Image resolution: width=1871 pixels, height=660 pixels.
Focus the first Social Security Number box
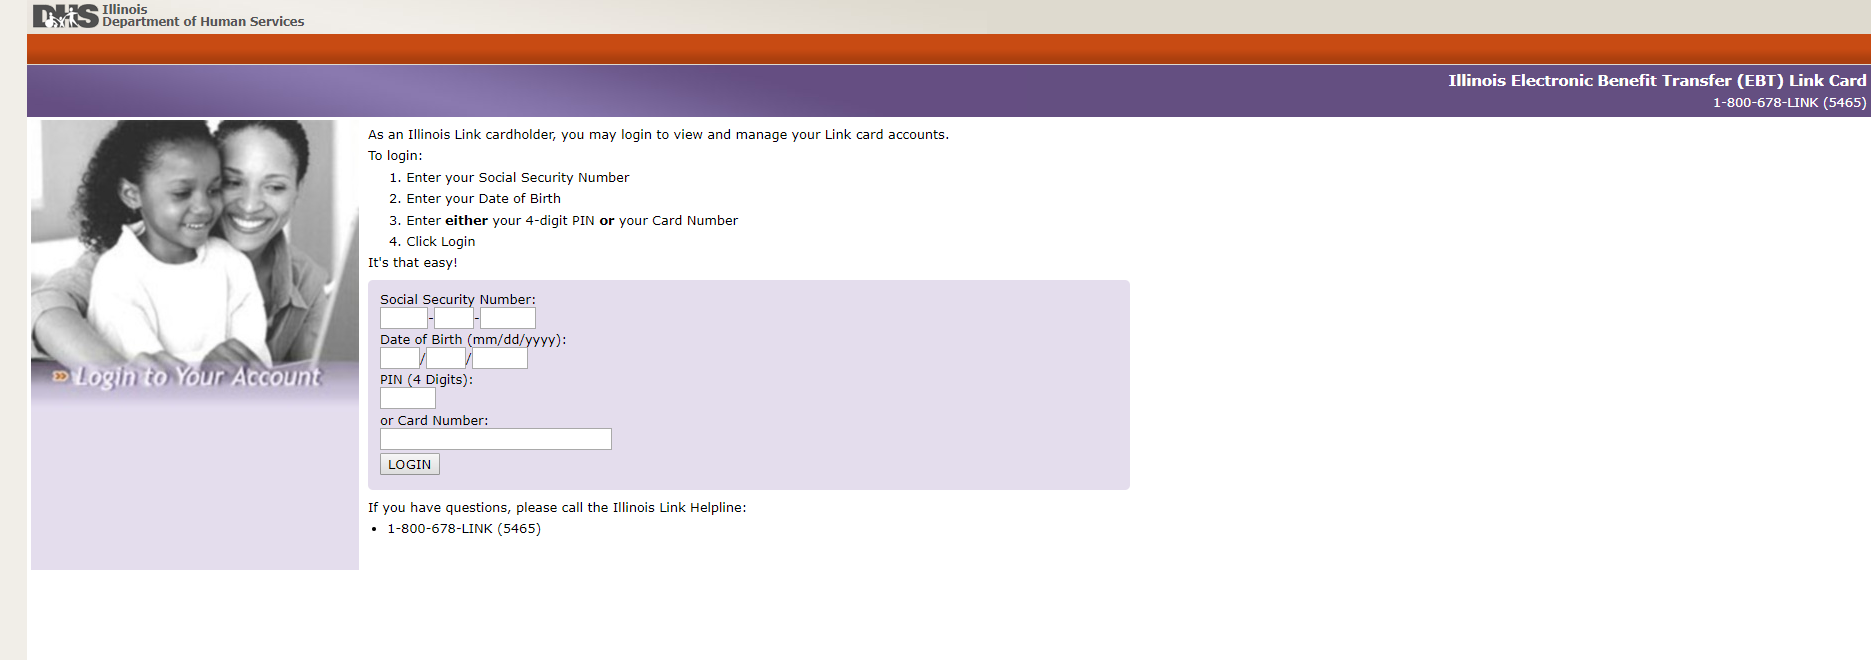[x=404, y=318]
